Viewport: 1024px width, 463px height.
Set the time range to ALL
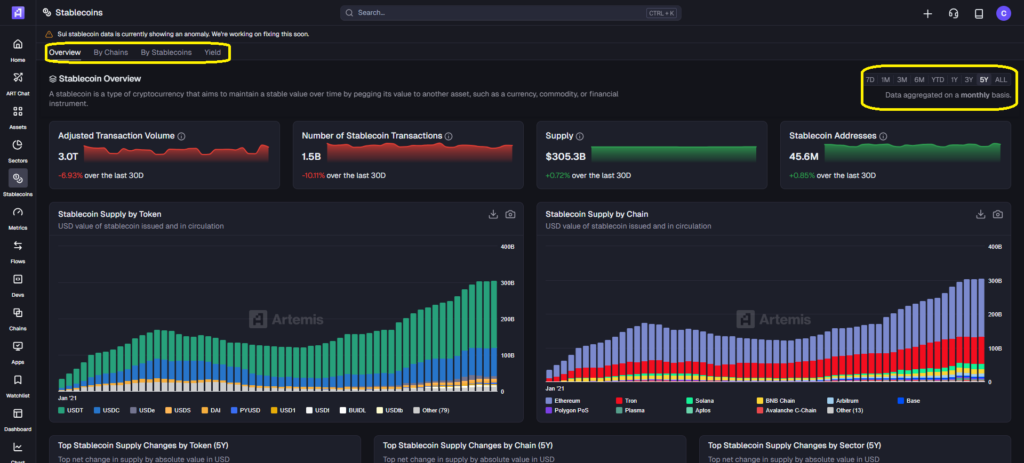point(1000,79)
